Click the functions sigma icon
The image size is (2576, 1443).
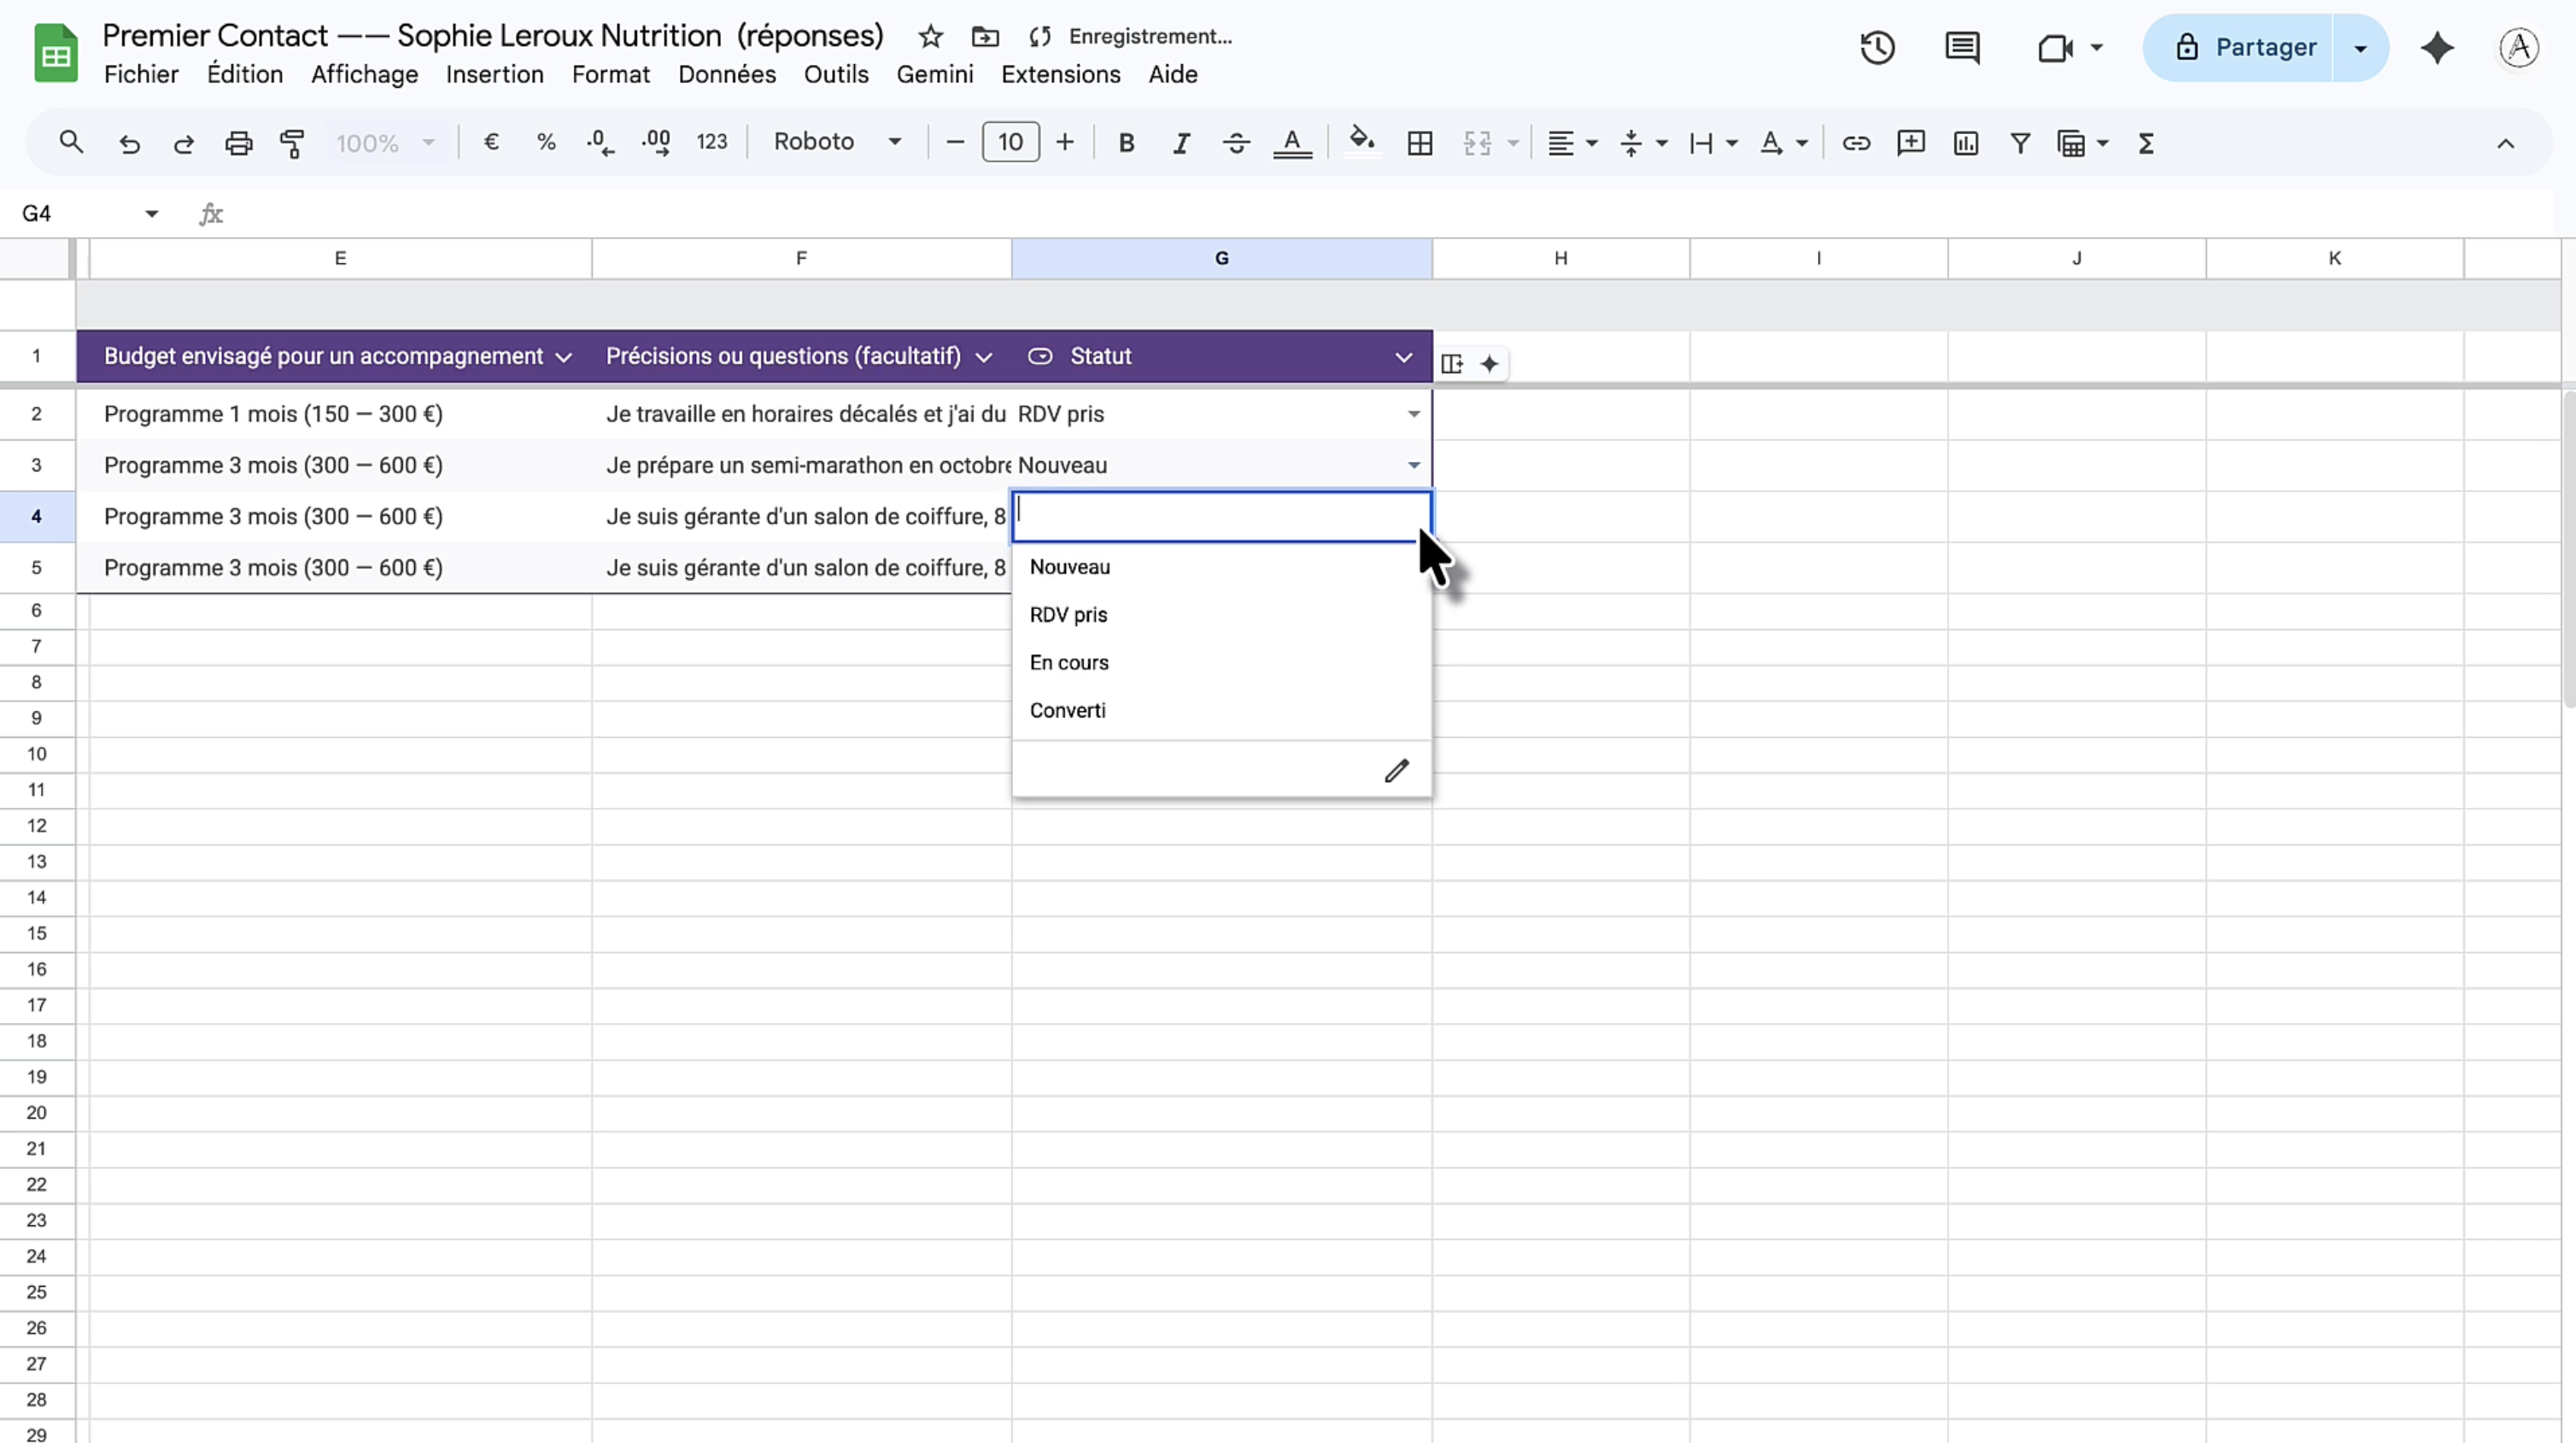(2146, 143)
